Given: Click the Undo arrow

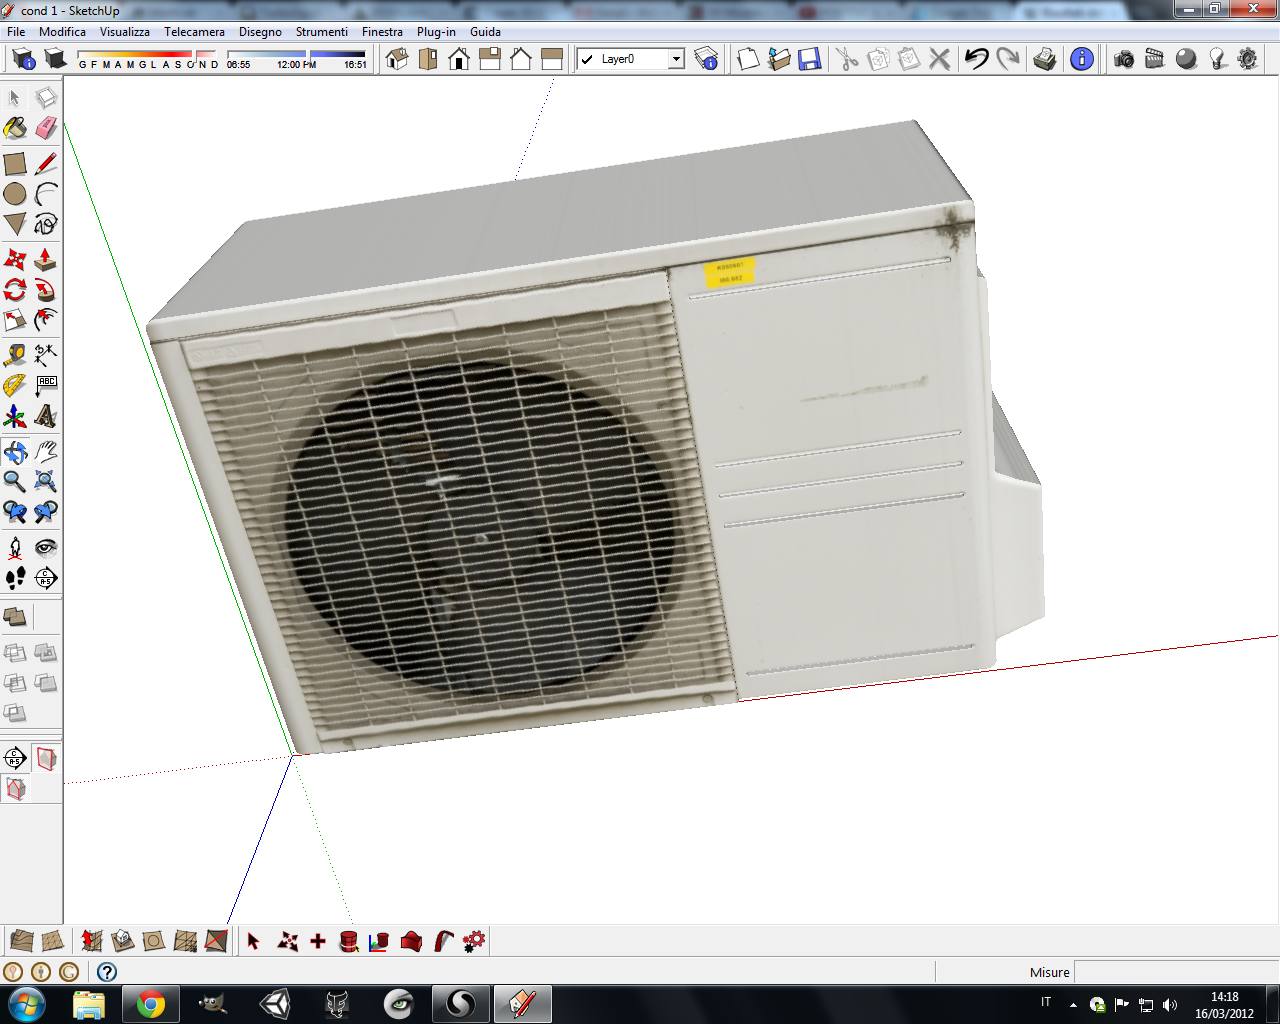Looking at the screenshot, I should (977, 59).
